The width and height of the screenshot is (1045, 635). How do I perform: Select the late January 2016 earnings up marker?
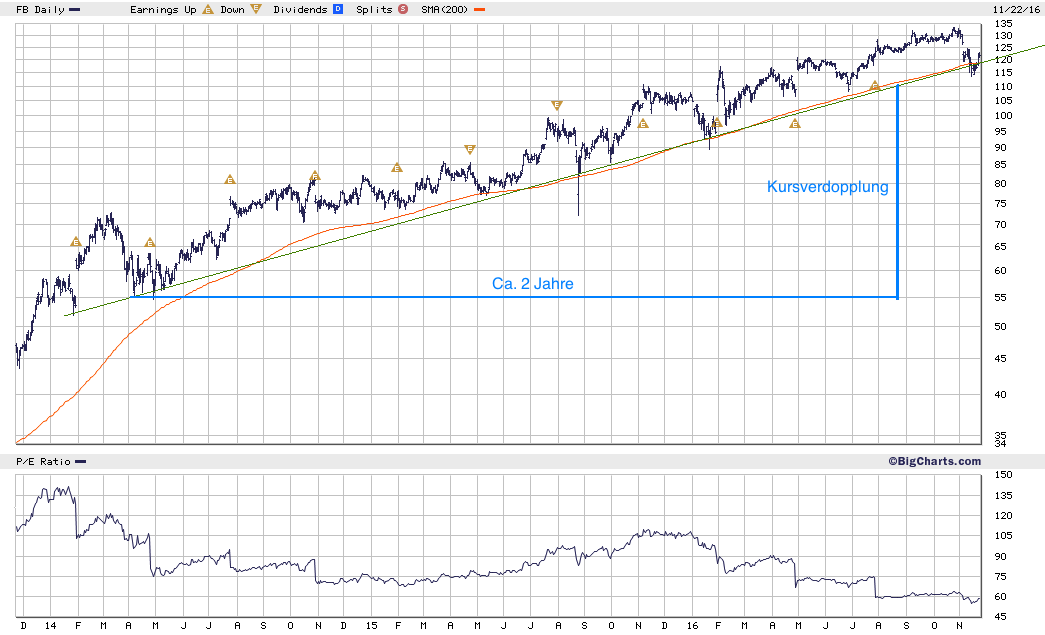point(717,123)
